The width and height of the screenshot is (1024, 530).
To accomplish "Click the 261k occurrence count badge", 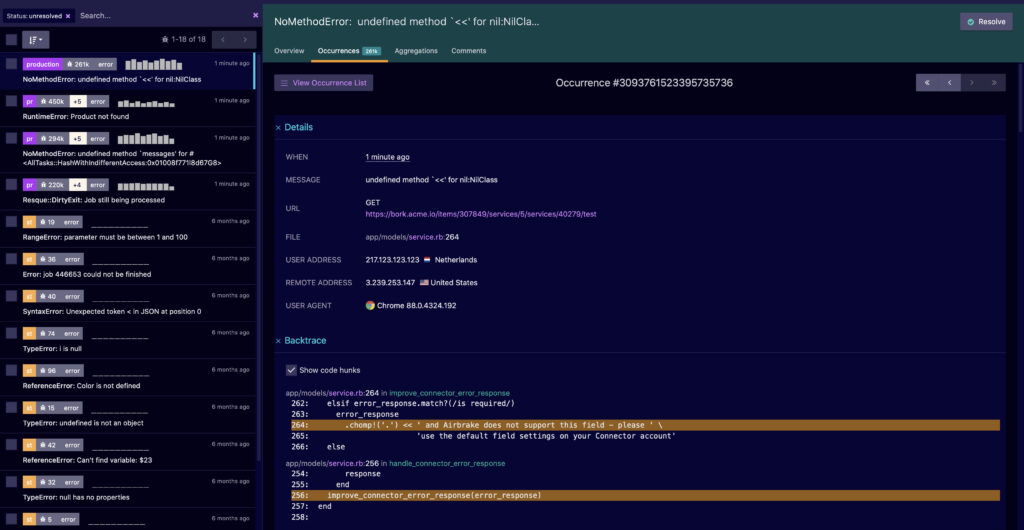I will click(78, 64).
